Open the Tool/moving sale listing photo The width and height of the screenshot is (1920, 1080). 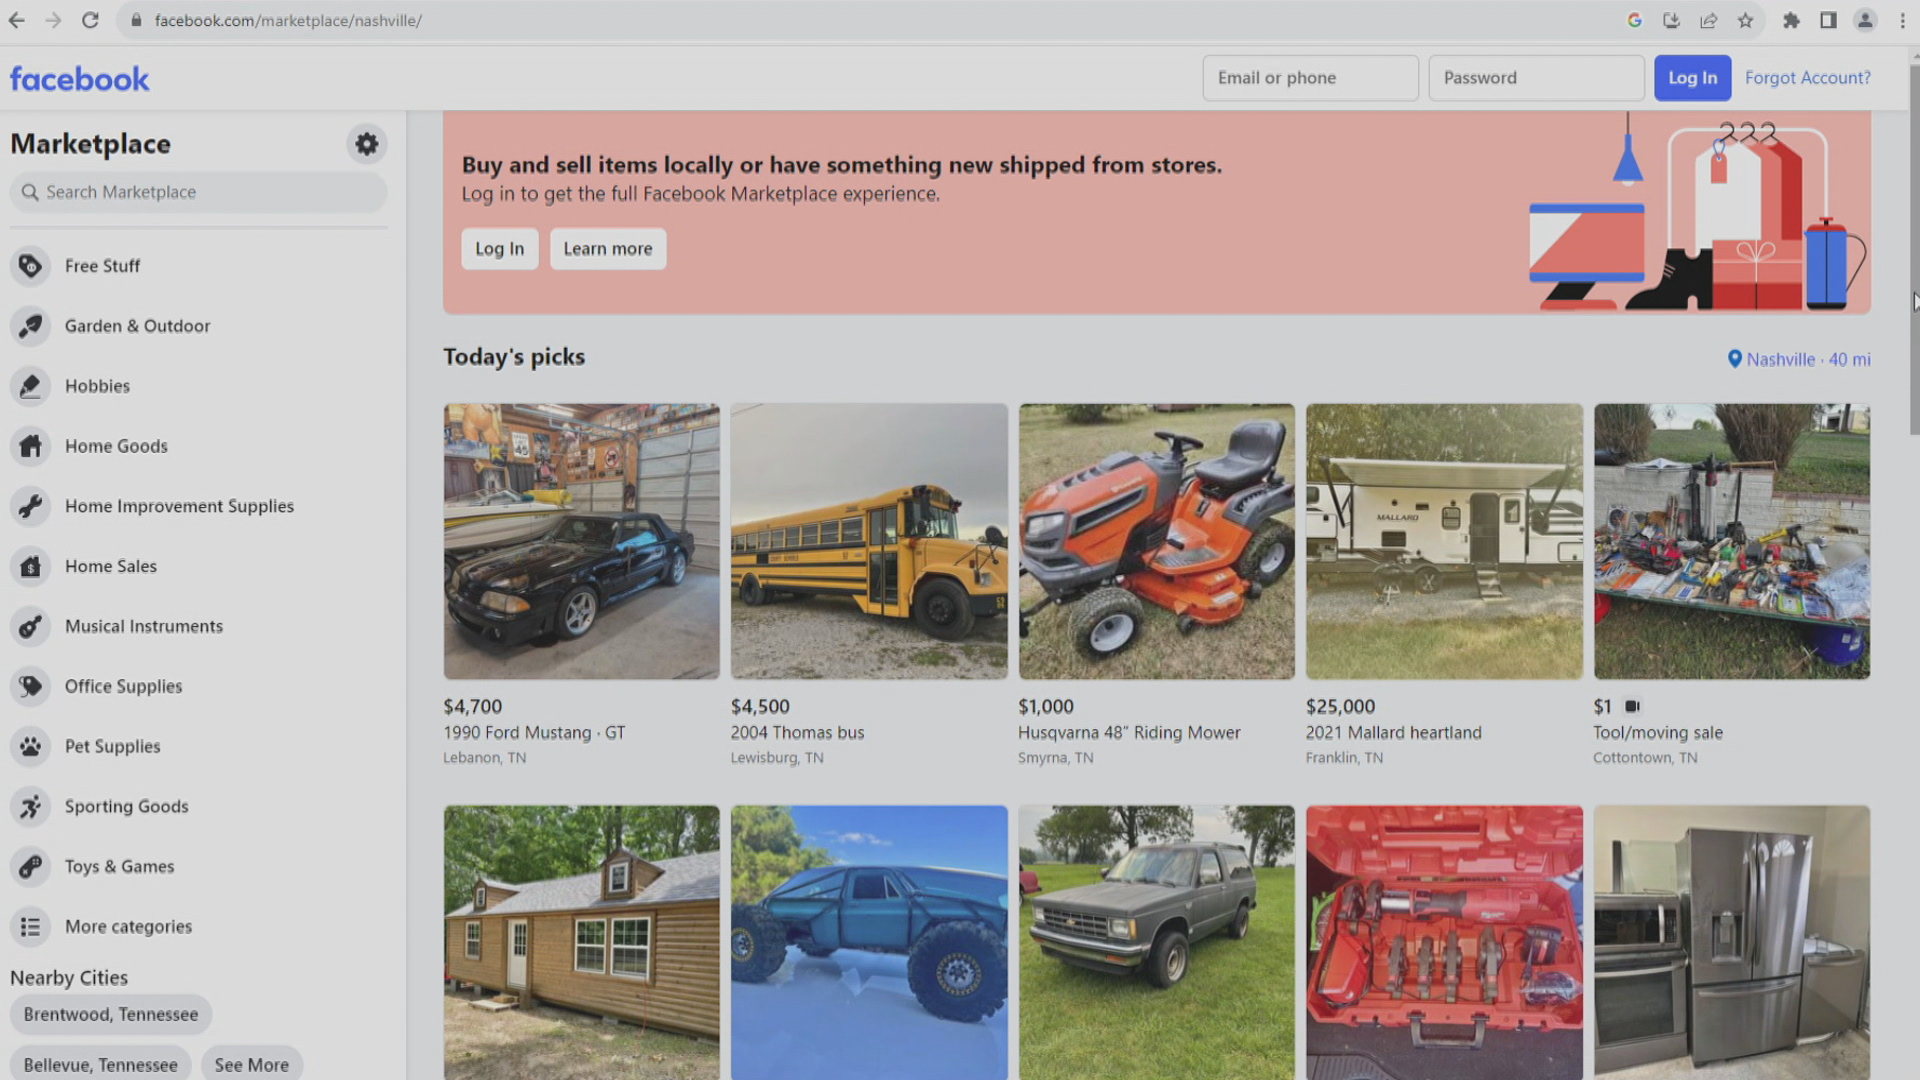click(1732, 541)
